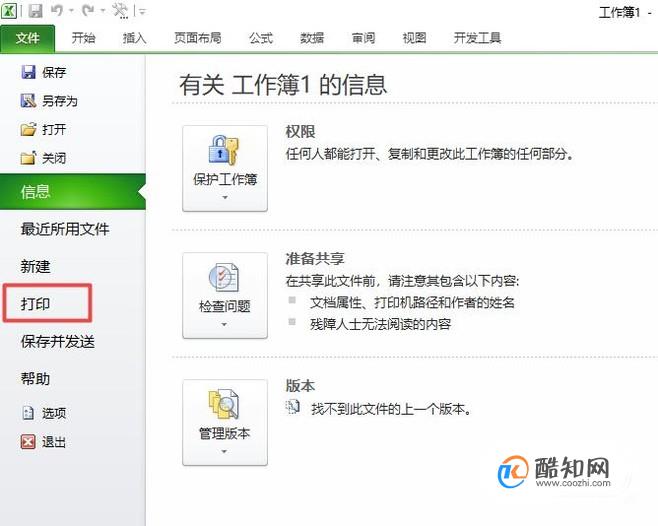
Task: Click the 保护工作簿 button label
Action: point(225,179)
